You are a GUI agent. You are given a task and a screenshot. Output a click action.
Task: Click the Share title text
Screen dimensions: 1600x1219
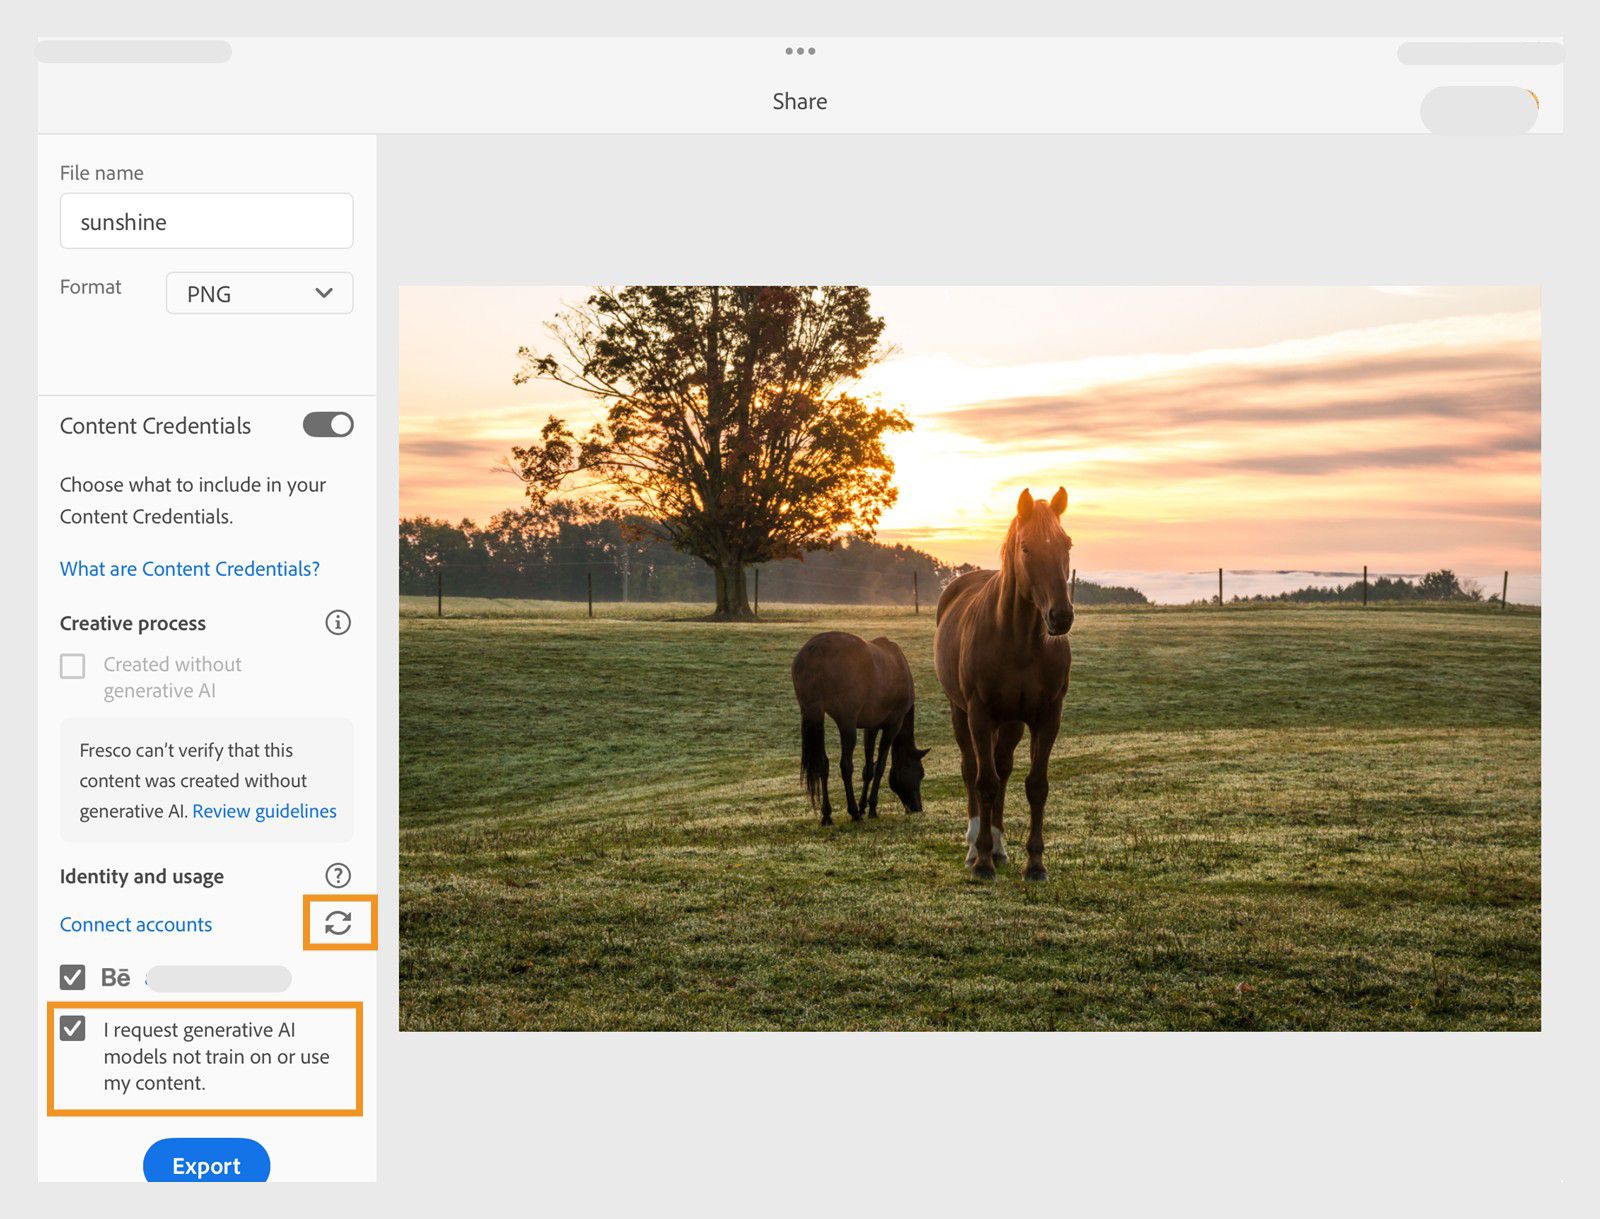800,102
